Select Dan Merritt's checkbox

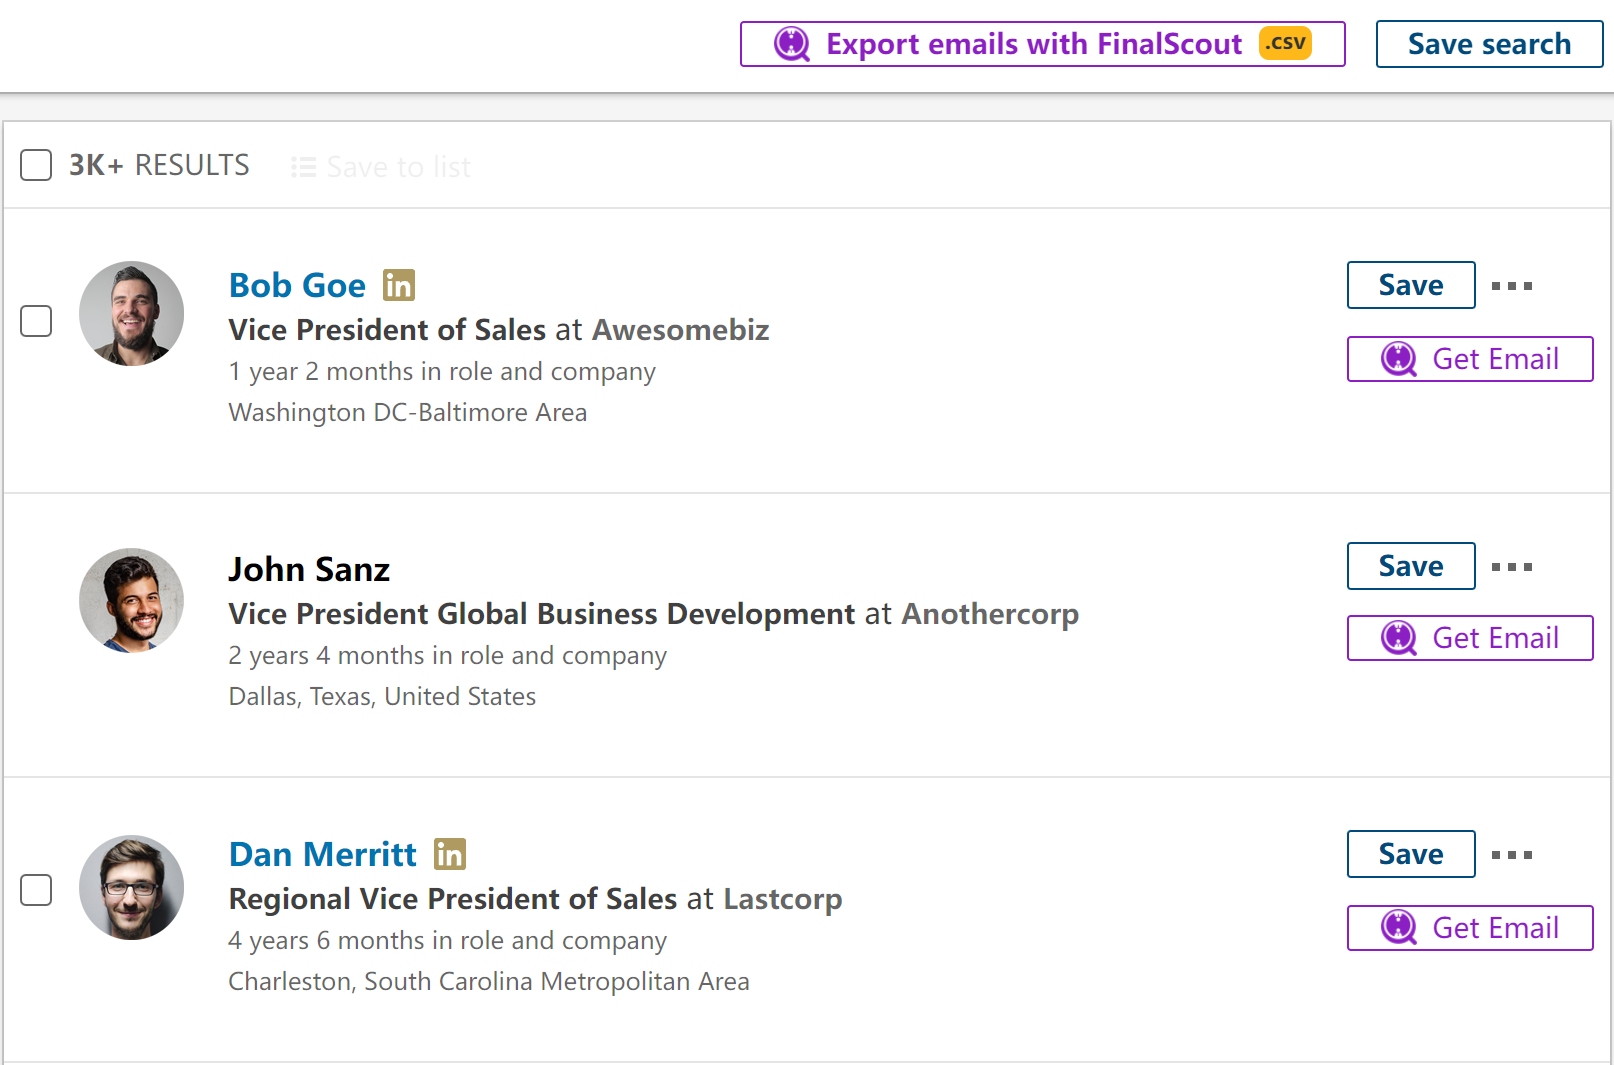pyautogui.click(x=36, y=890)
